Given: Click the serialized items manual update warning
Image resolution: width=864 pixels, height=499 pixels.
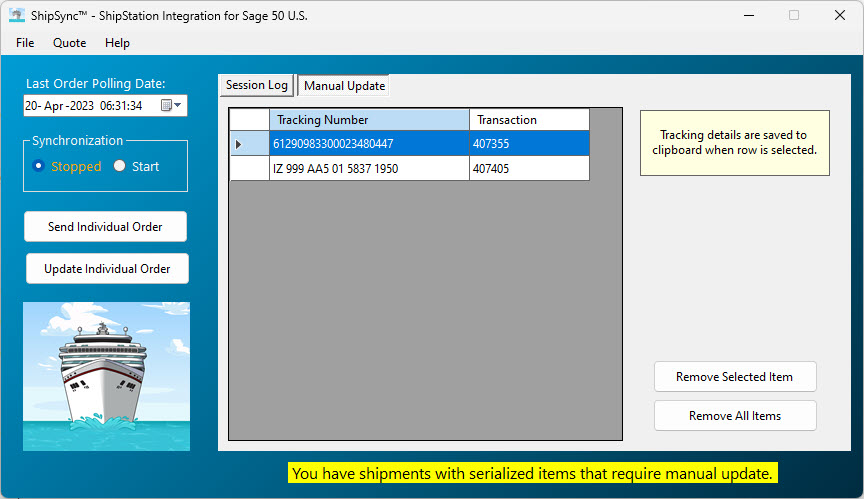Looking at the screenshot, I should click(532, 473).
